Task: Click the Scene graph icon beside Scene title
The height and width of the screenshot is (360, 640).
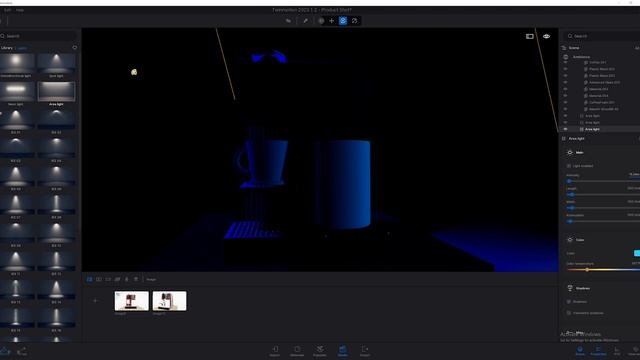Action: pyautogui.click(x=564, y=48)
